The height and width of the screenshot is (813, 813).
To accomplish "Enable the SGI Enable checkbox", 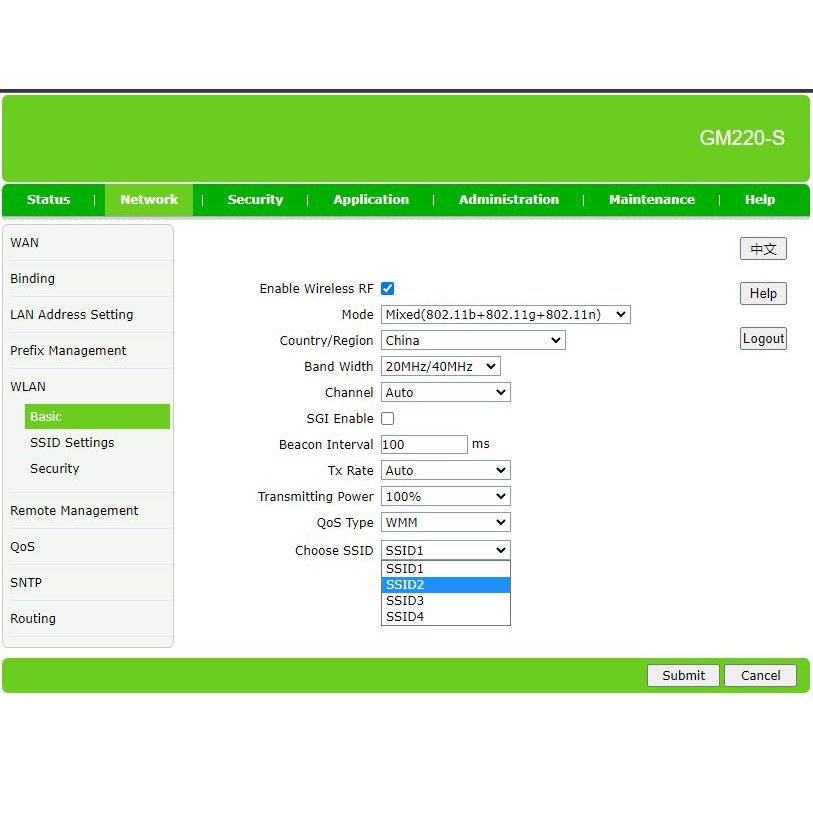I will coord(388,418).
